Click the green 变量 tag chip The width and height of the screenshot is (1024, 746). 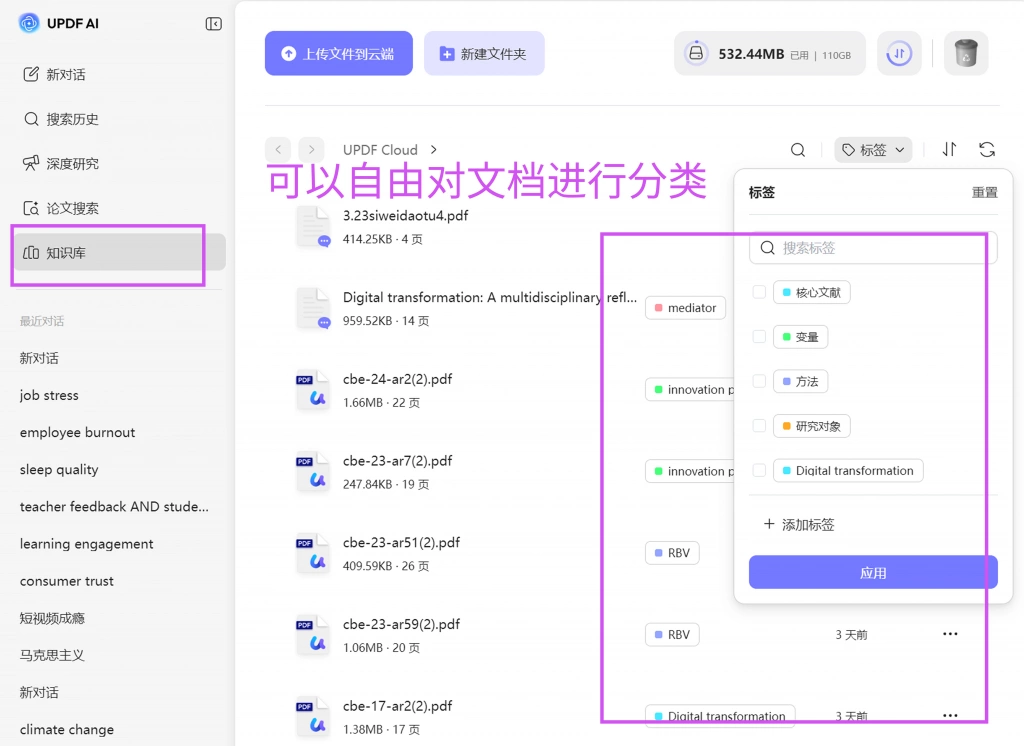coord(801,336)
